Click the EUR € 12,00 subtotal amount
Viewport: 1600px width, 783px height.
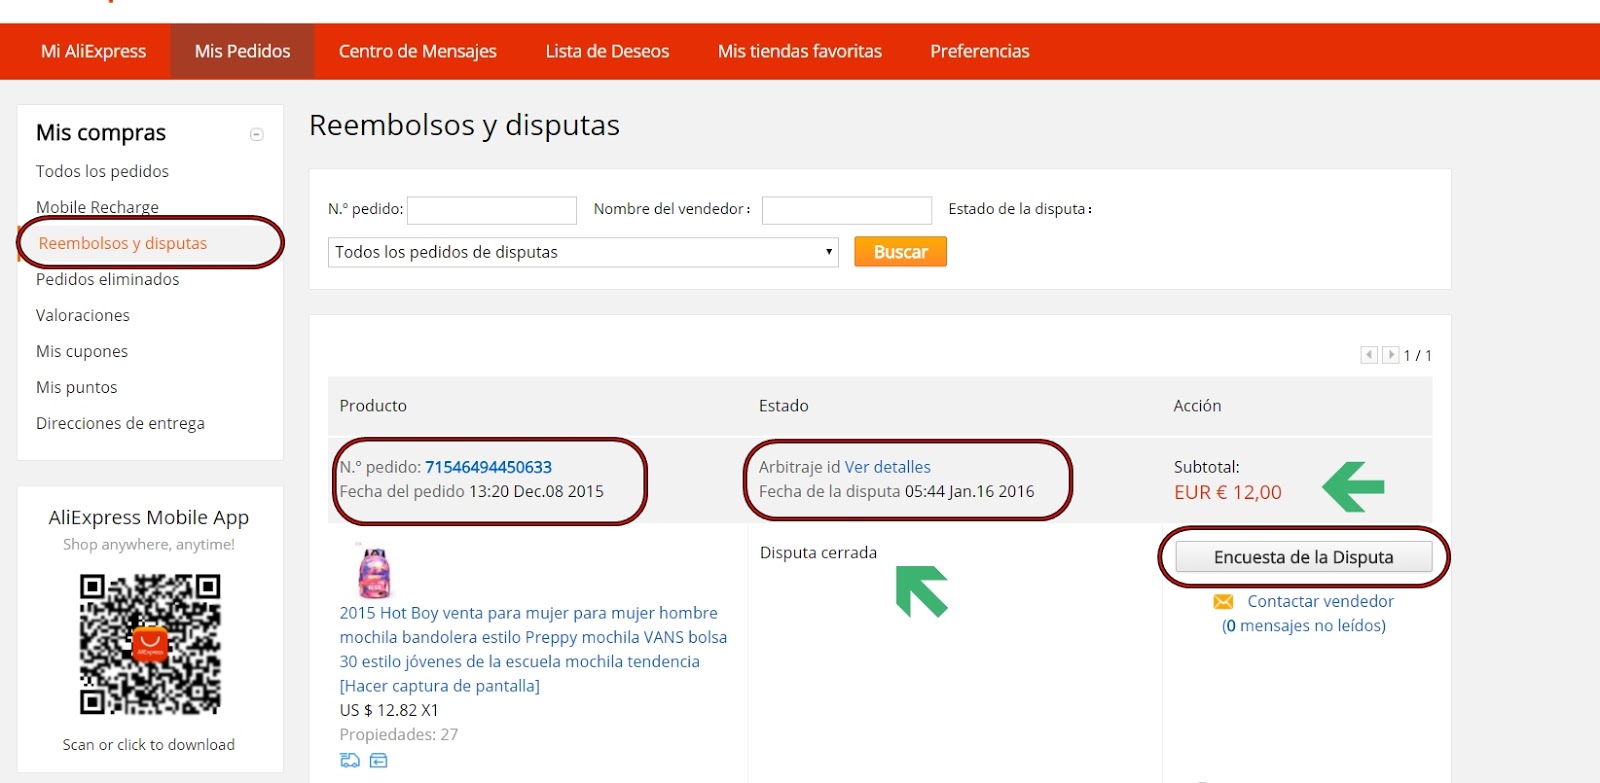click(x=1228, y=492)
